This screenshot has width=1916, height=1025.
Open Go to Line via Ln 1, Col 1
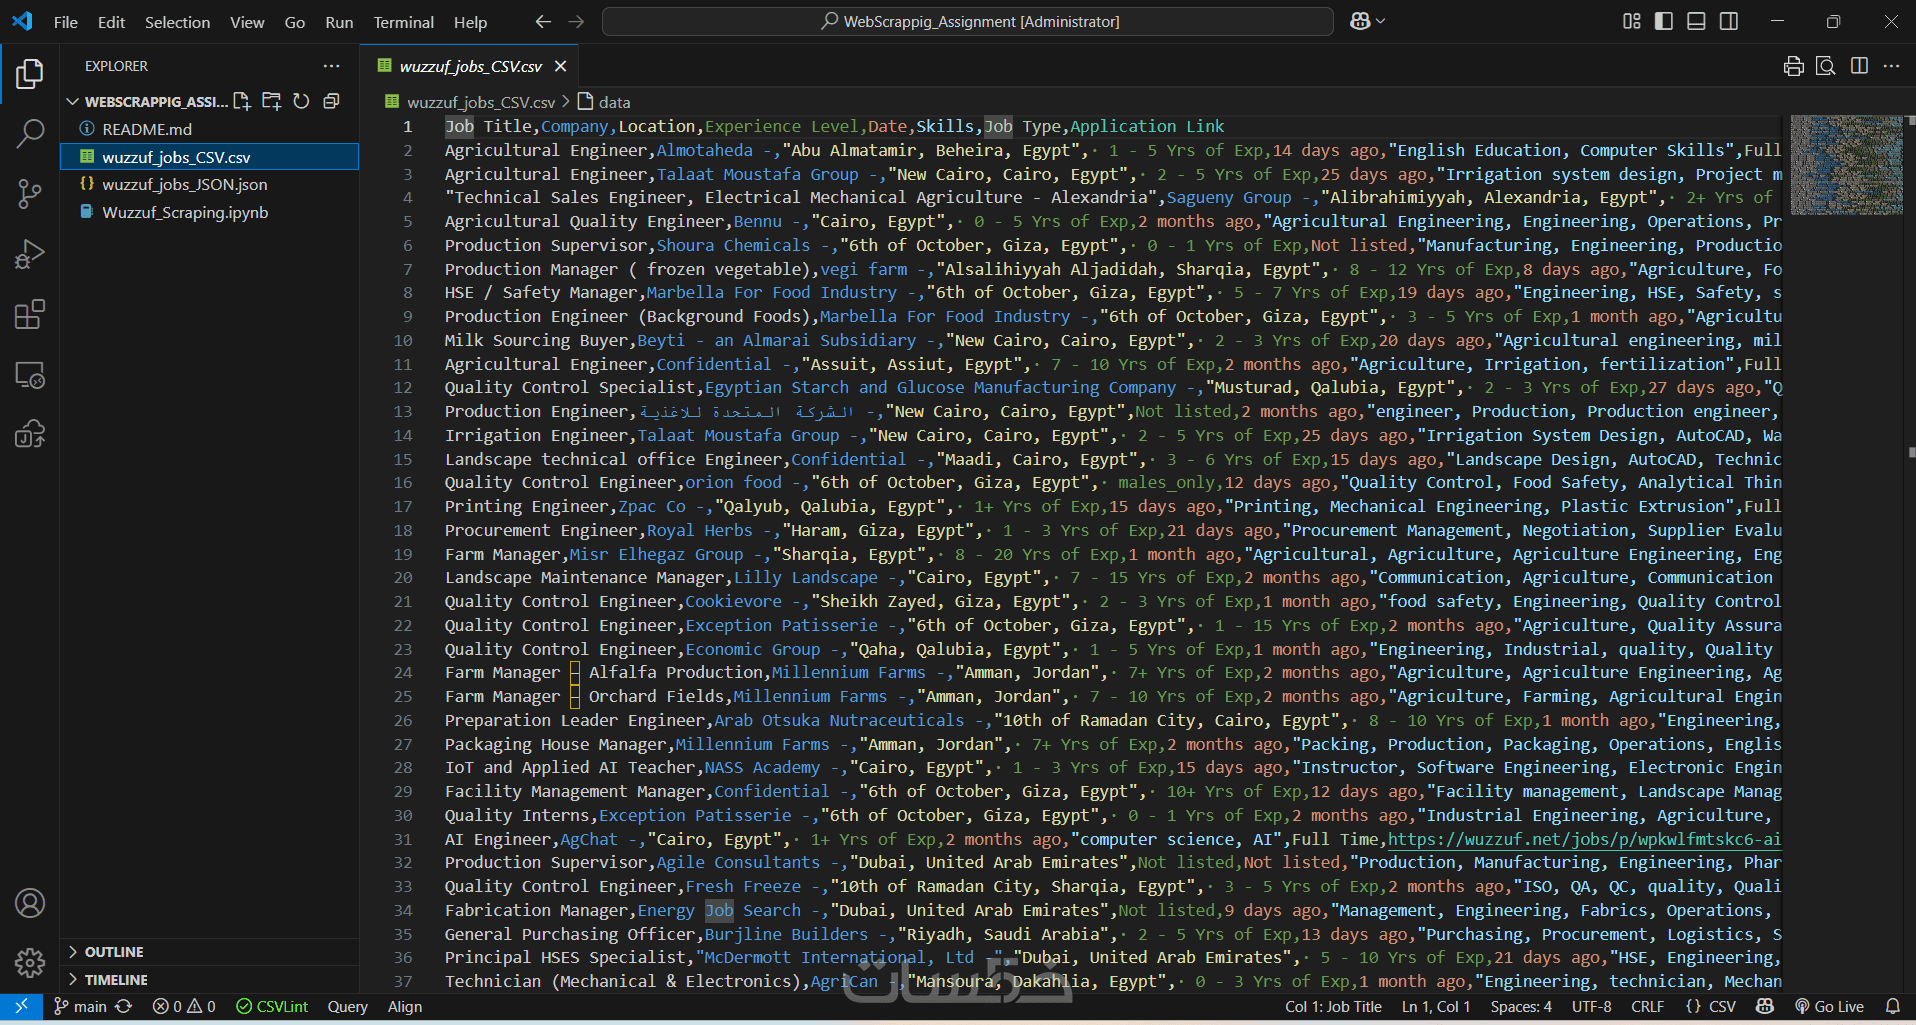[1436, 1006]
